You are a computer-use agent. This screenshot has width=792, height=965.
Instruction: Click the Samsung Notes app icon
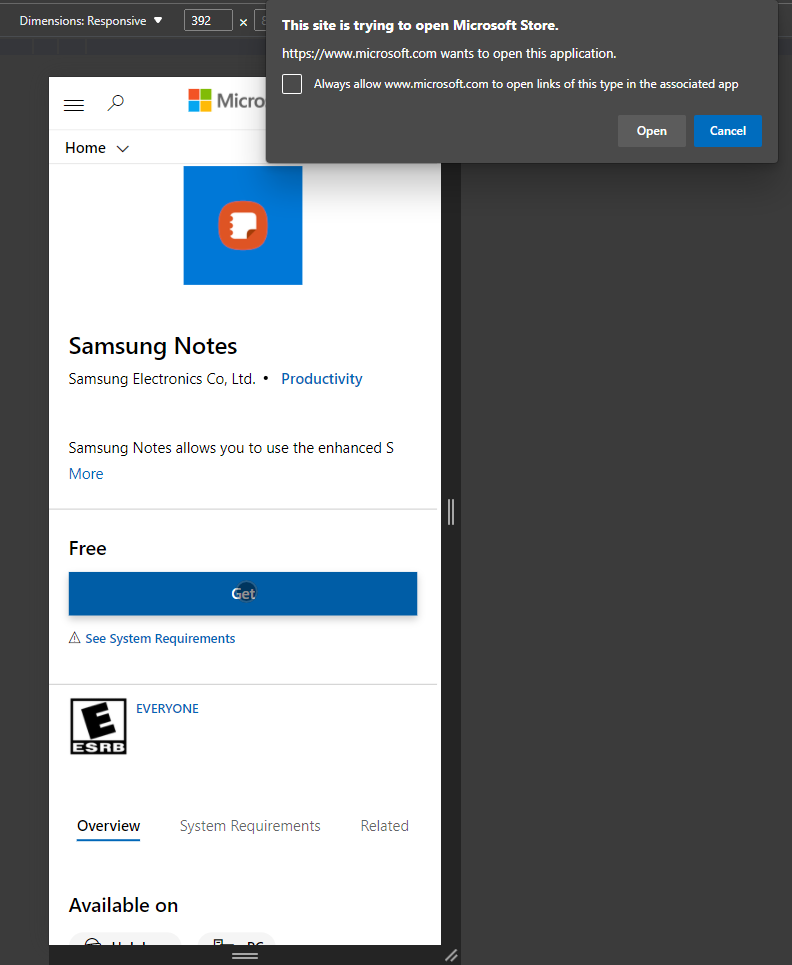click(243, 225)
